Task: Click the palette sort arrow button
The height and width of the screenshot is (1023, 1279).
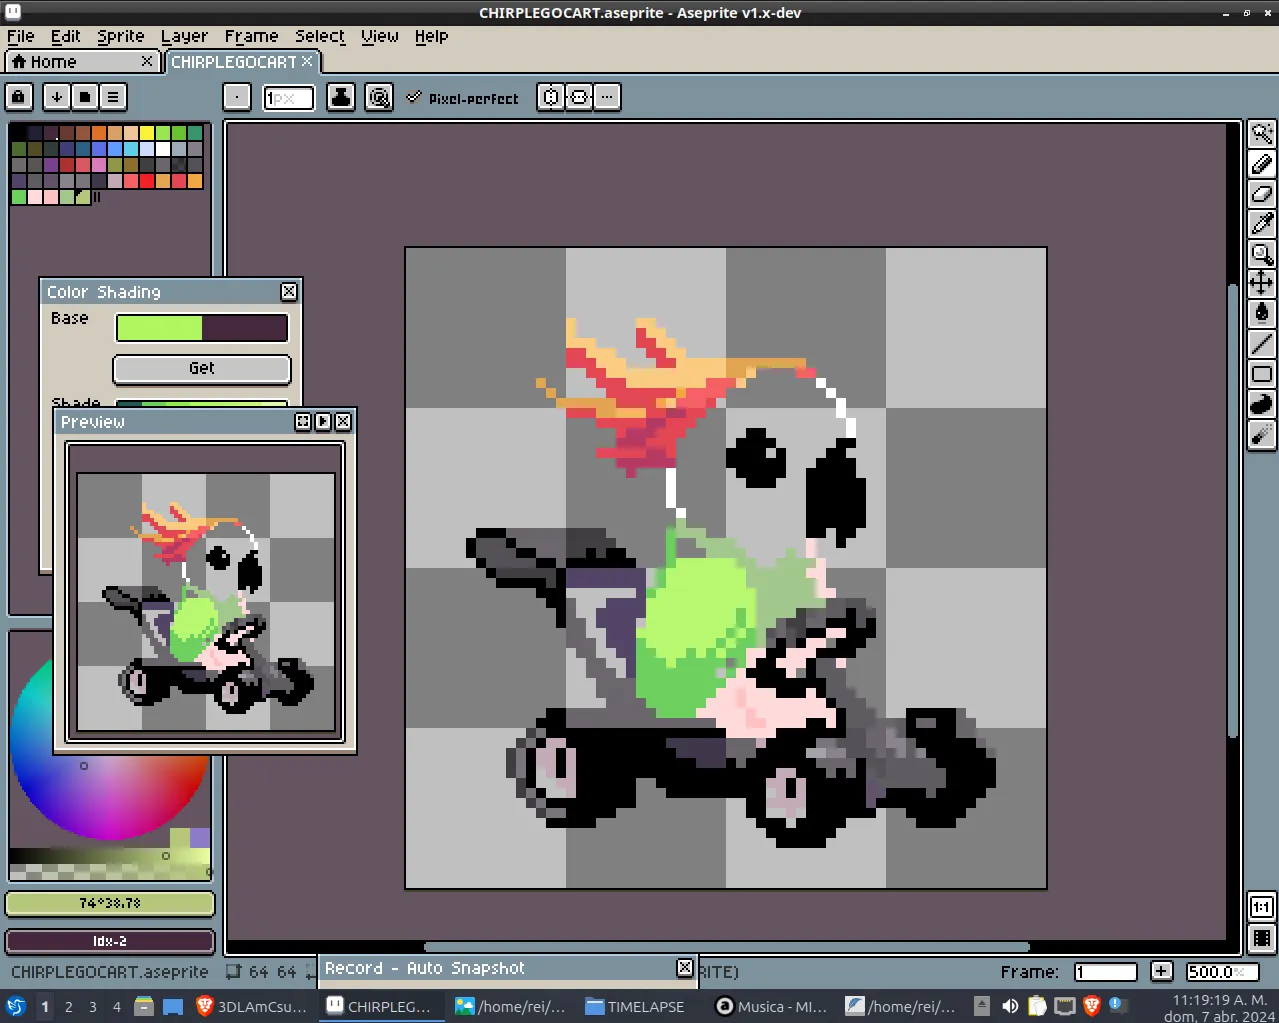Action: pos(57,97)
